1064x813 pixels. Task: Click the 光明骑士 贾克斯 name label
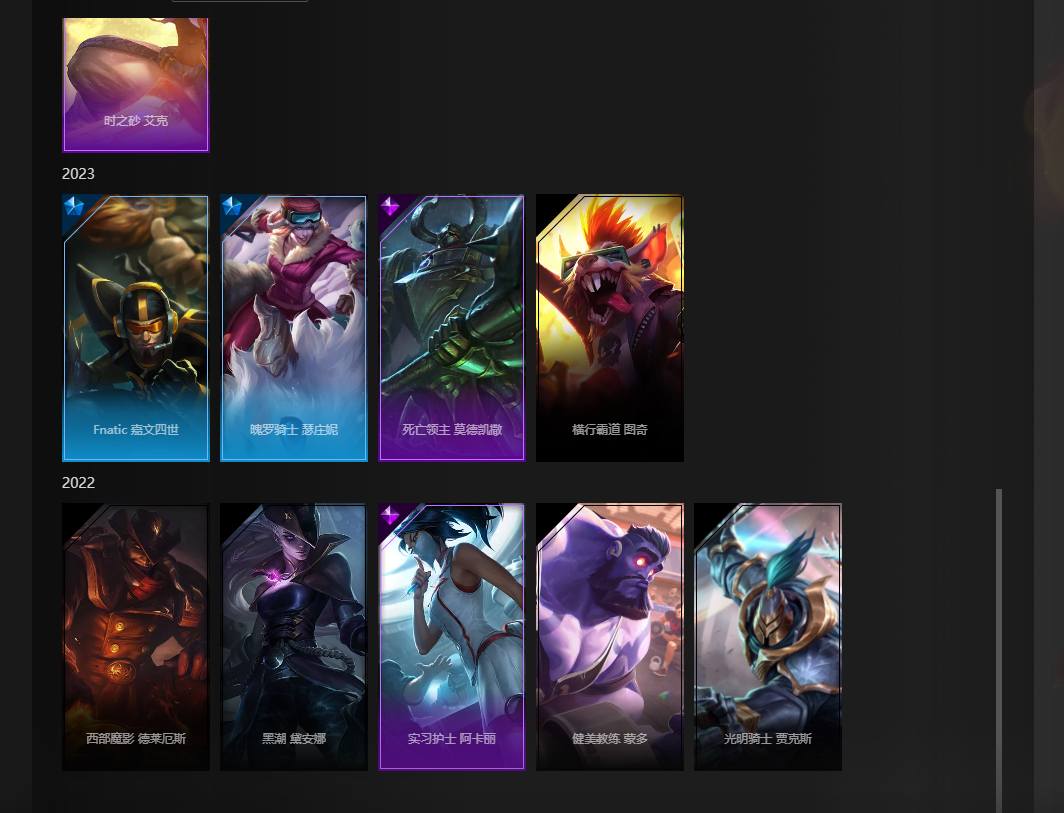(x=767, y=738)
